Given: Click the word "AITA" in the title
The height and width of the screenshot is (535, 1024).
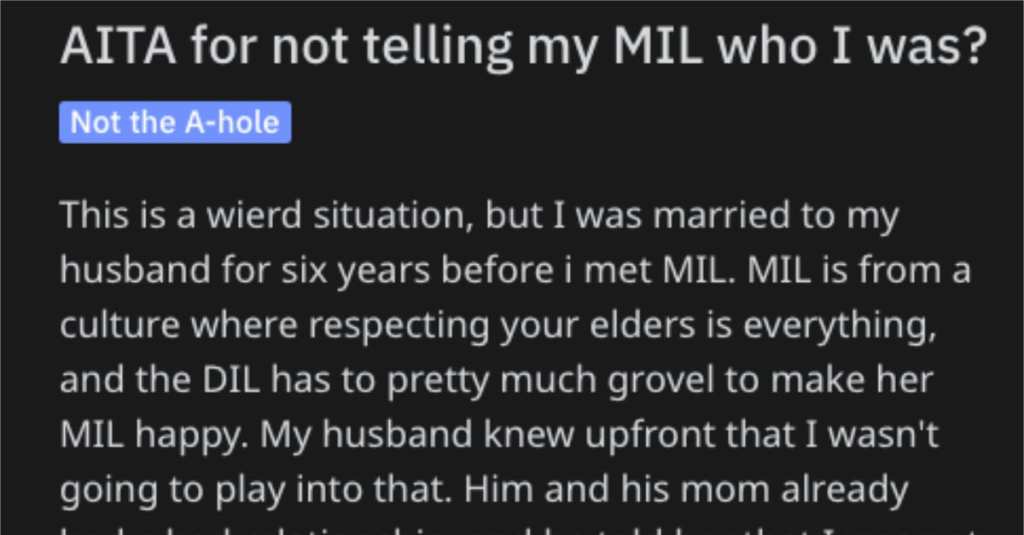Looking at the screenshot, I should click(x=118, y=46).
